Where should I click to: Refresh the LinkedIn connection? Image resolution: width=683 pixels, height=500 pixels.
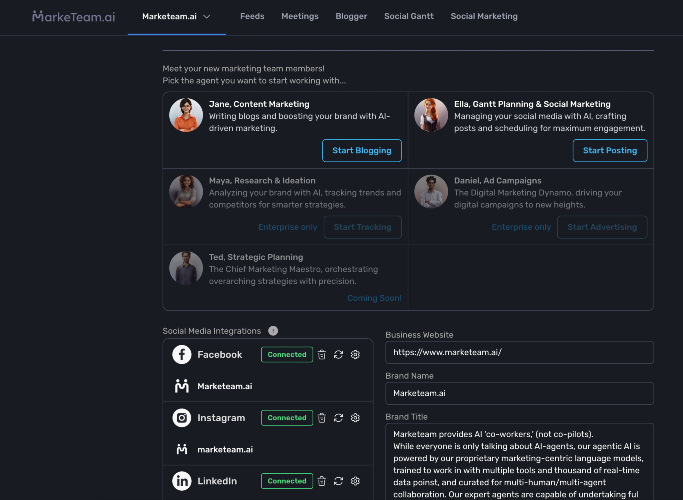338,481
